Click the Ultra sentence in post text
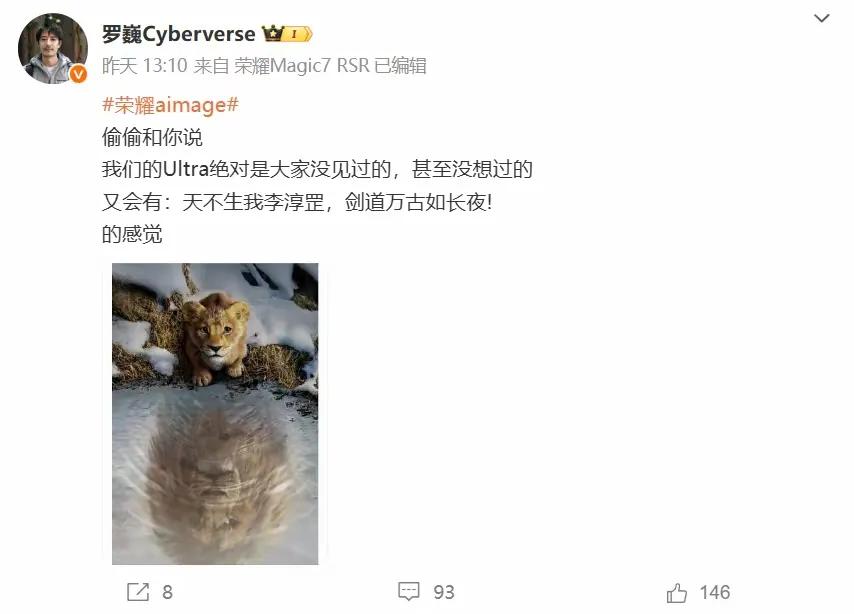 pos(317,169)
